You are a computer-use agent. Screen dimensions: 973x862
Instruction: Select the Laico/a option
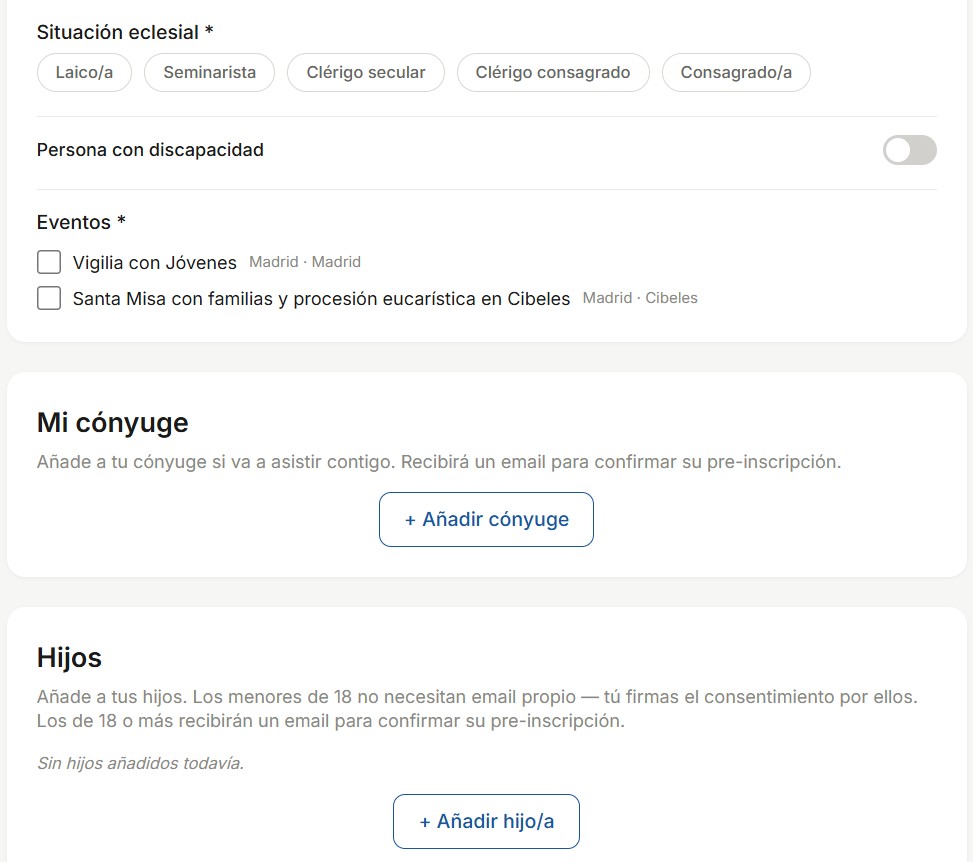tap(84, 73)
